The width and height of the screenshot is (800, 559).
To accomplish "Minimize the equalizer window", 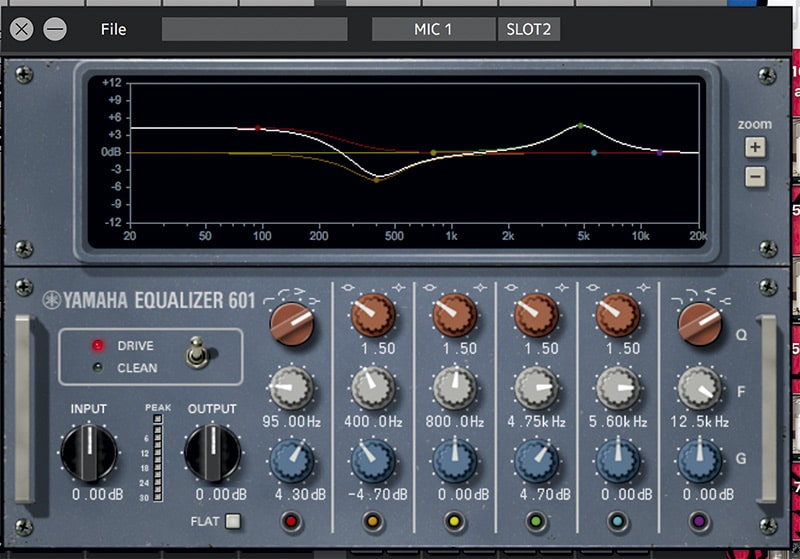I will pyautogui.click(x=55, y=29).
